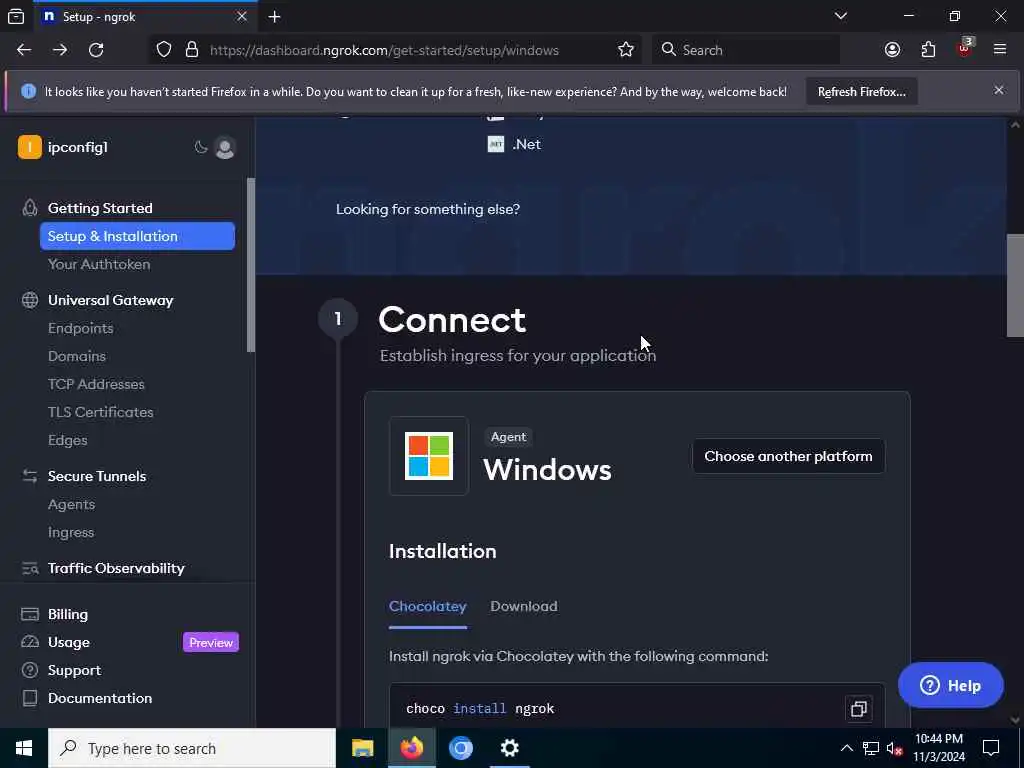Open the user profile avatar
The height and width of the screenshot is (768, 1024).
225,148
